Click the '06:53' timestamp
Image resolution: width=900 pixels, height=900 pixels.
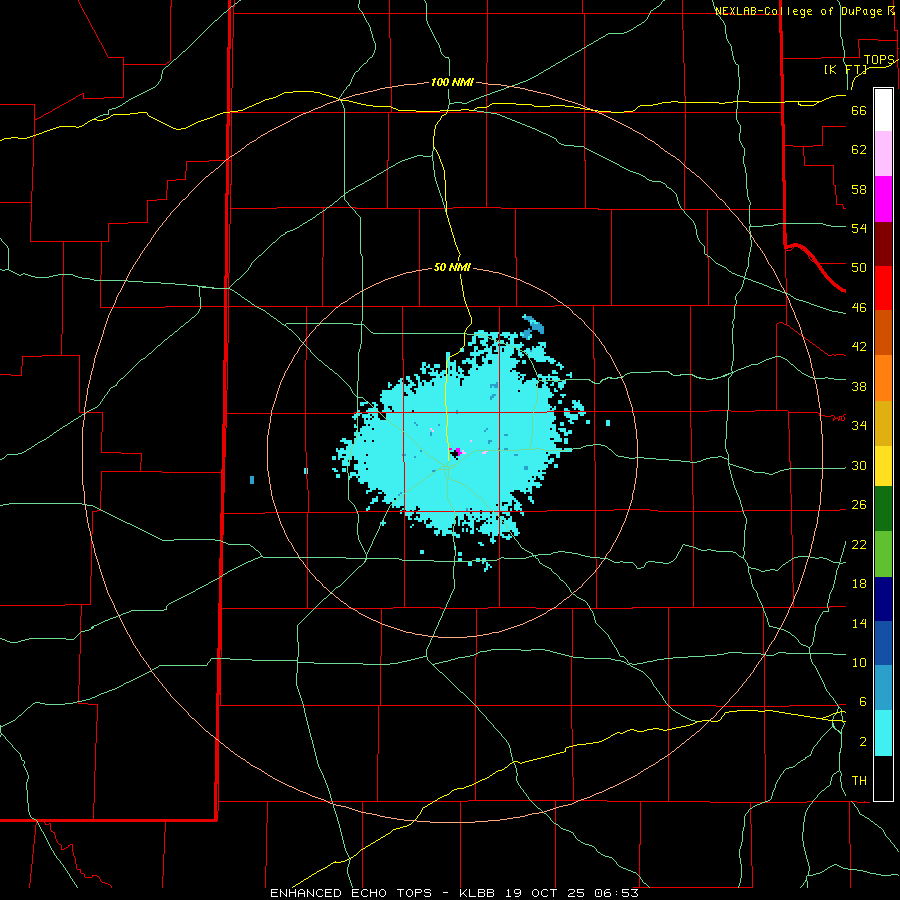617,893
